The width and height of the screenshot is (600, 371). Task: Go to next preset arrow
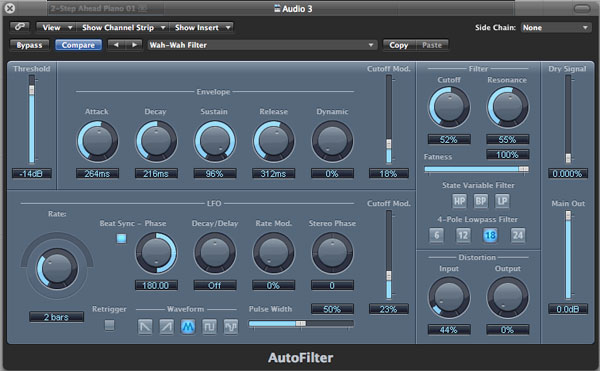(134, 45)
